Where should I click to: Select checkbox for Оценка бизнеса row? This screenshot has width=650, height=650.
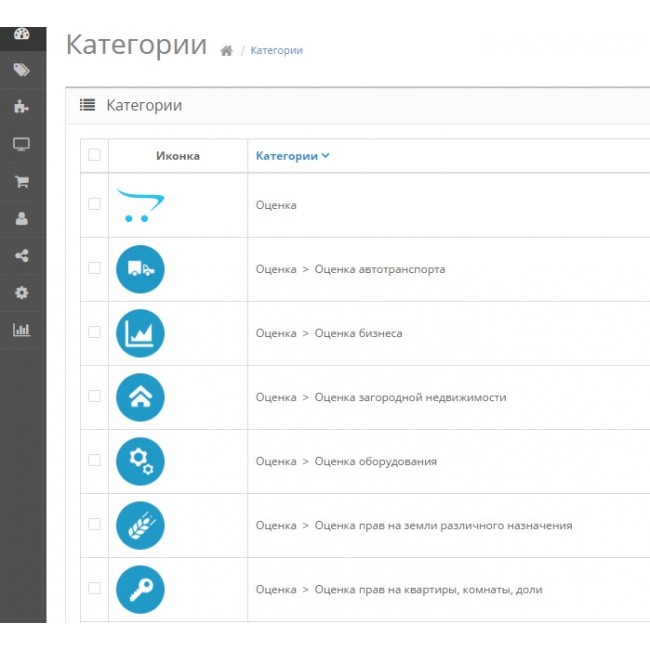[94, 332]
